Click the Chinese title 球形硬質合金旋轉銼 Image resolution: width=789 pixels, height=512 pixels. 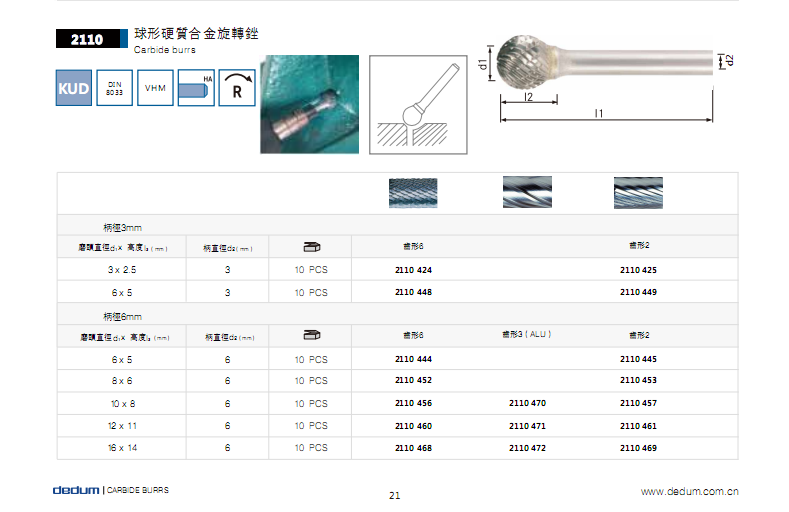click(196, 34)
